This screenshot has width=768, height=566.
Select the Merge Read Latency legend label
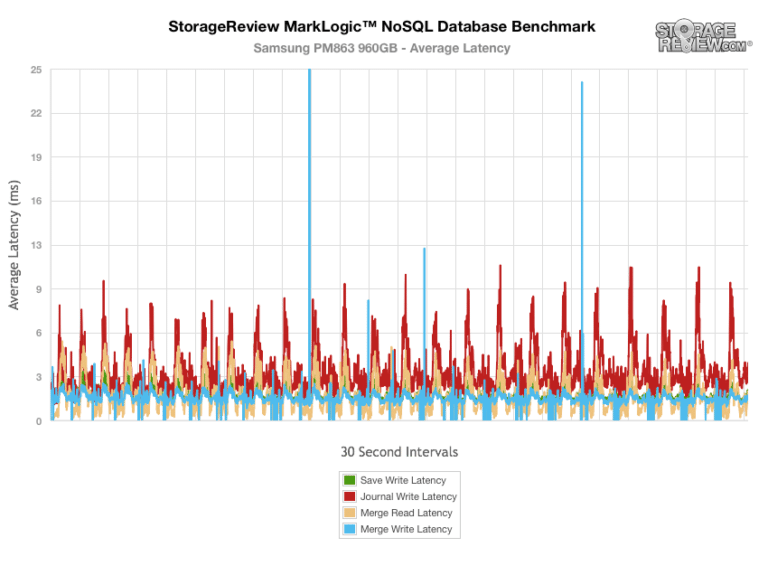click(x=406, y=513)
